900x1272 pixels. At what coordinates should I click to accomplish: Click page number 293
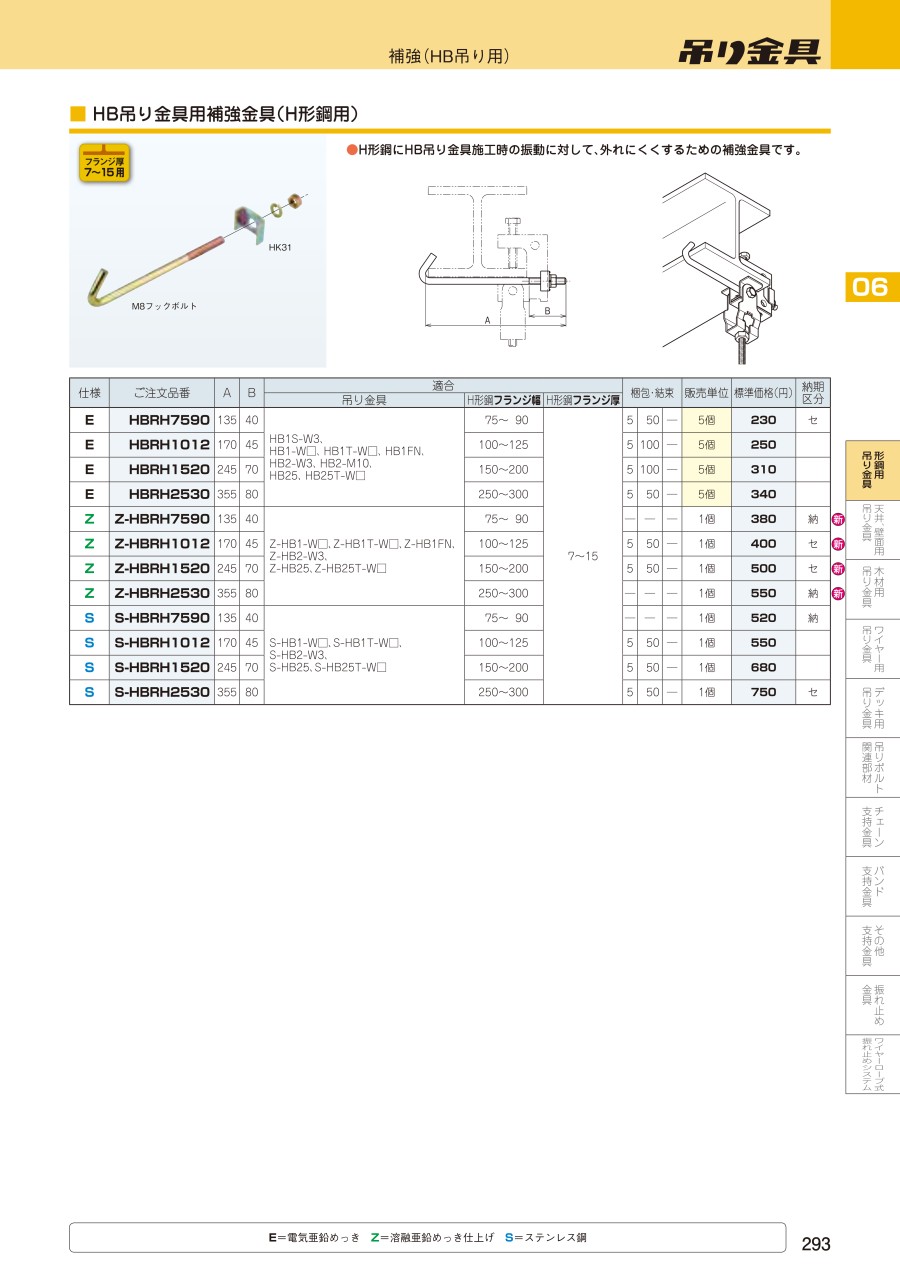click(x=816, y=1244)
